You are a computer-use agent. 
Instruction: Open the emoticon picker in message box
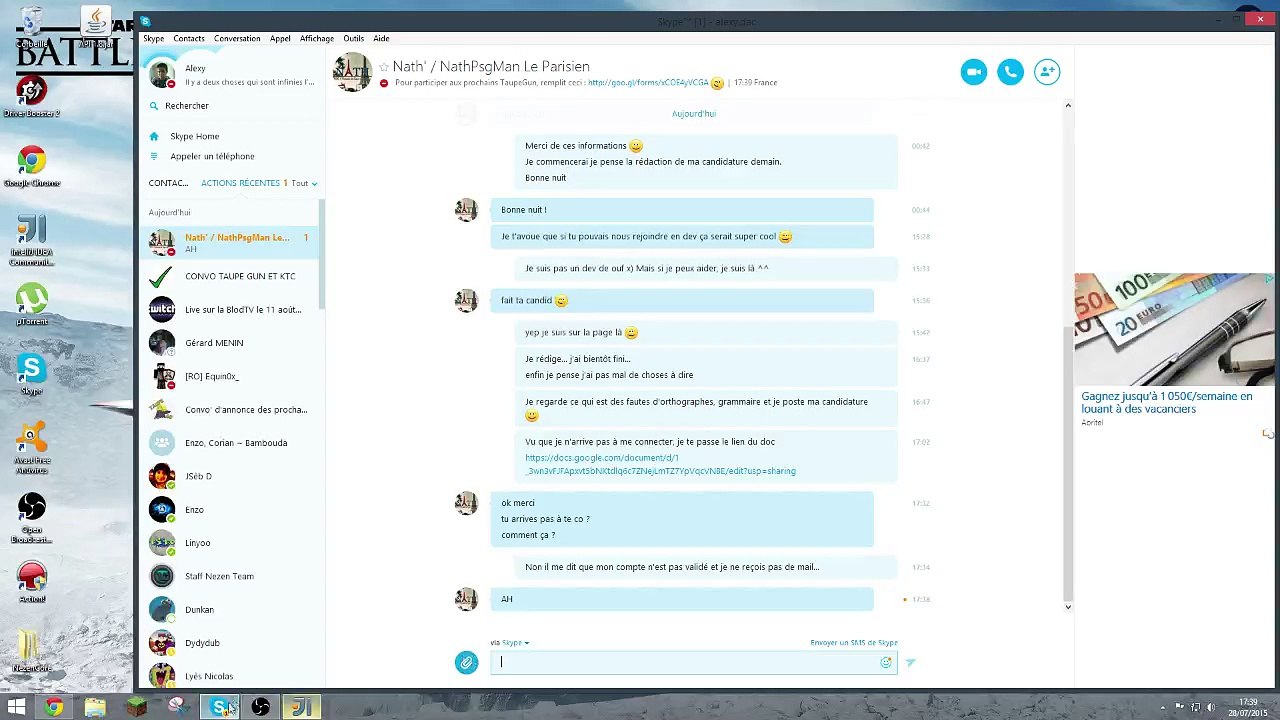[x=885, y=662]
